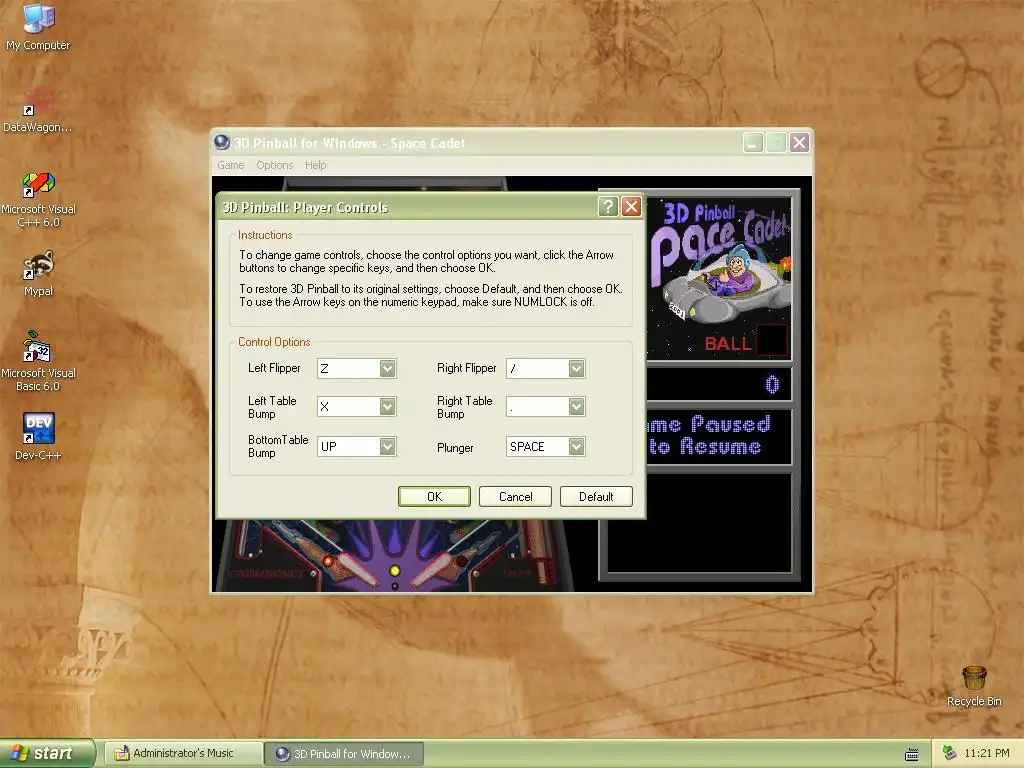Click the system tray icon beside the clock
The height and width of the screenshot is (768, 1024).
(x=949, y=754)
